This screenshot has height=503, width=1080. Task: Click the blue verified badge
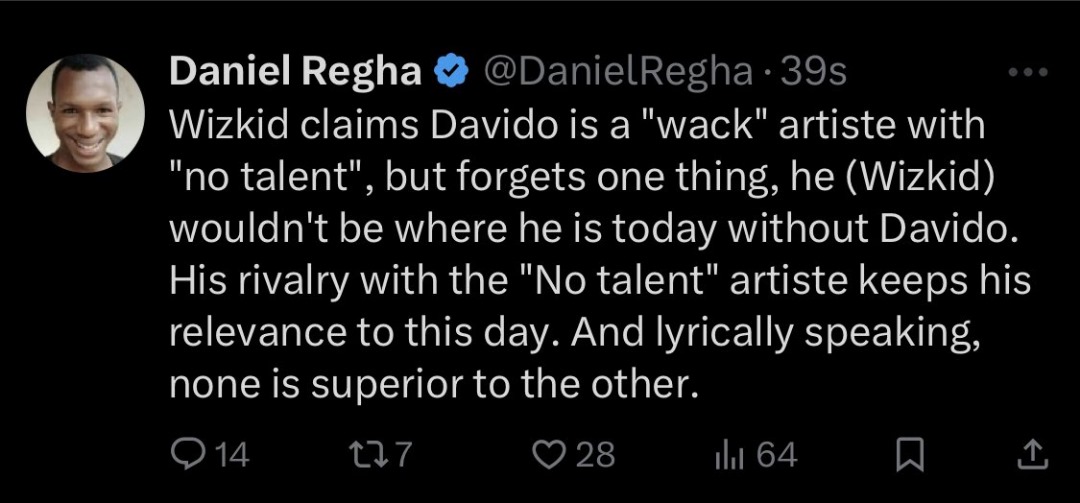(449, 72)
